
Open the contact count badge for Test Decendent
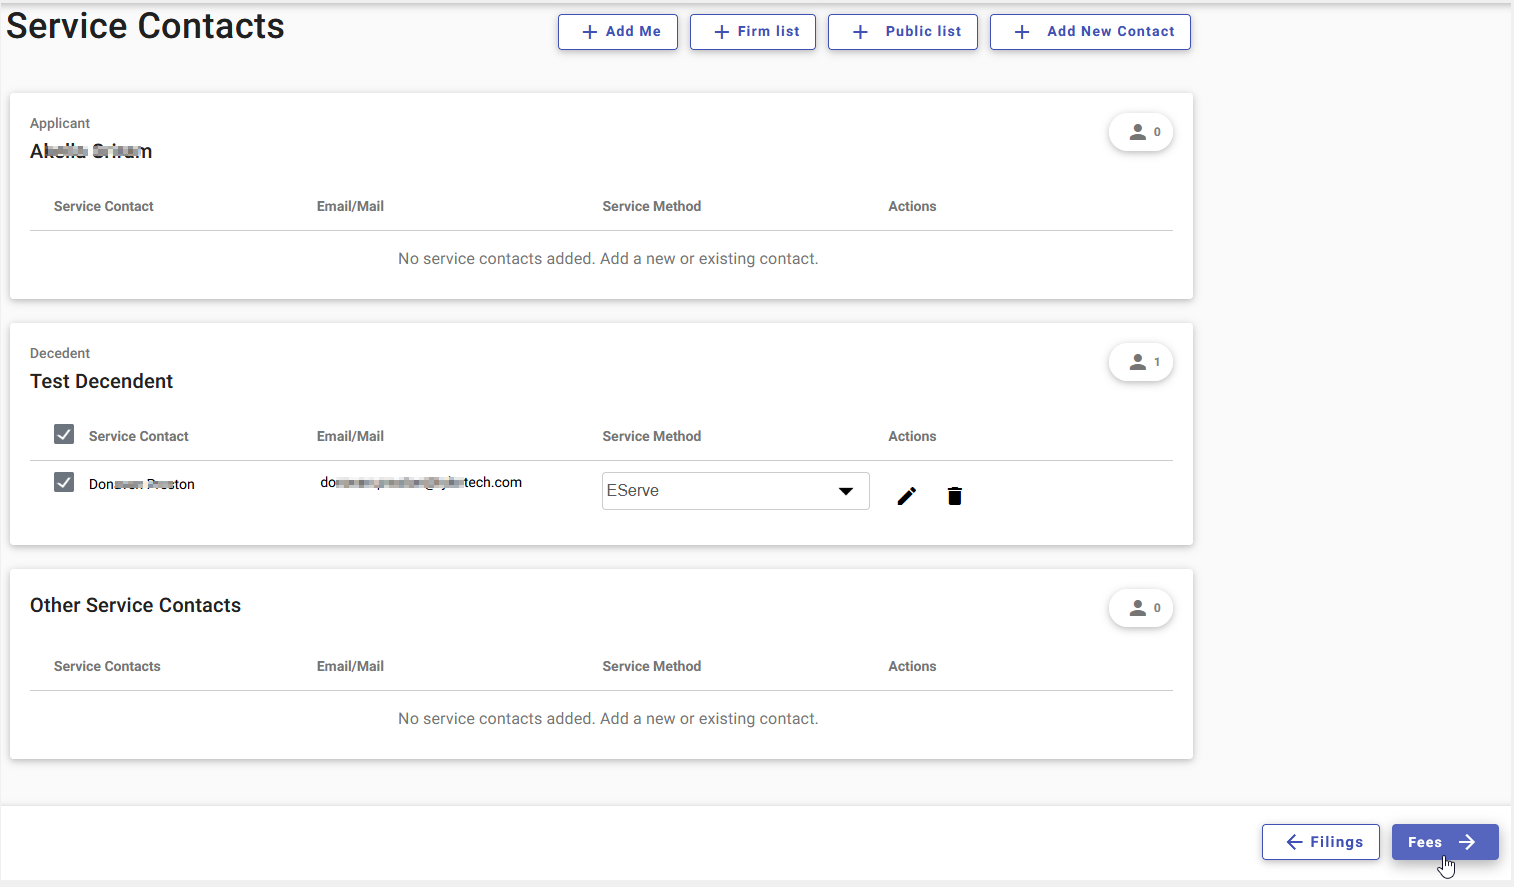(1140, 361)
